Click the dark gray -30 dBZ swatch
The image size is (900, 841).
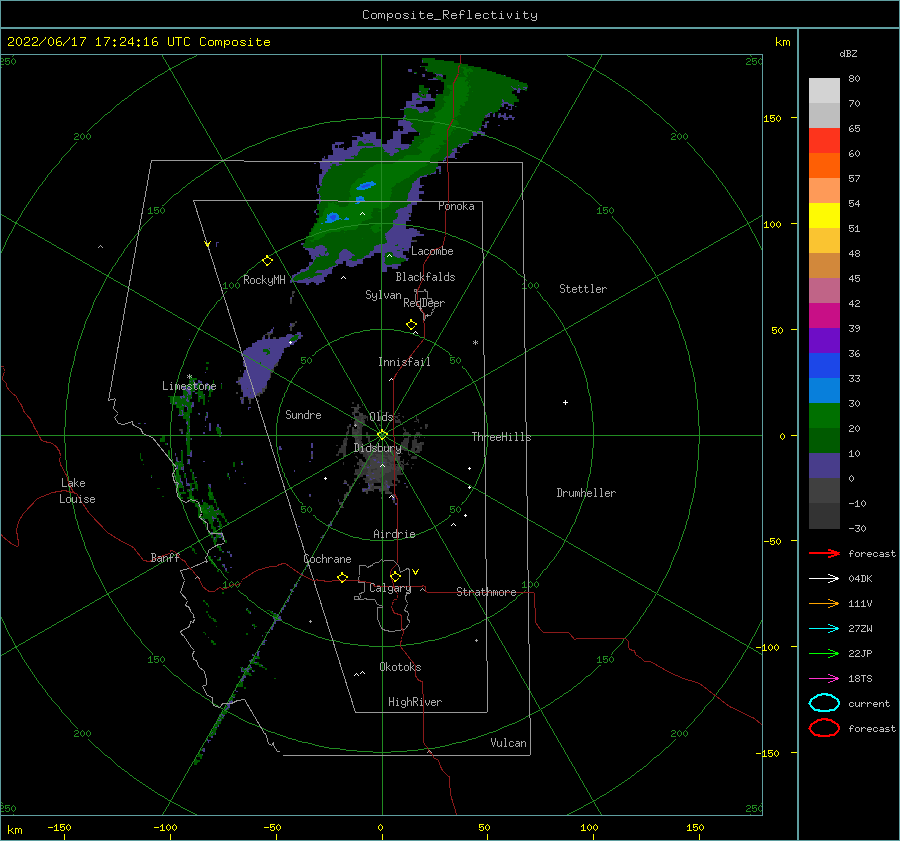[824, 516]
